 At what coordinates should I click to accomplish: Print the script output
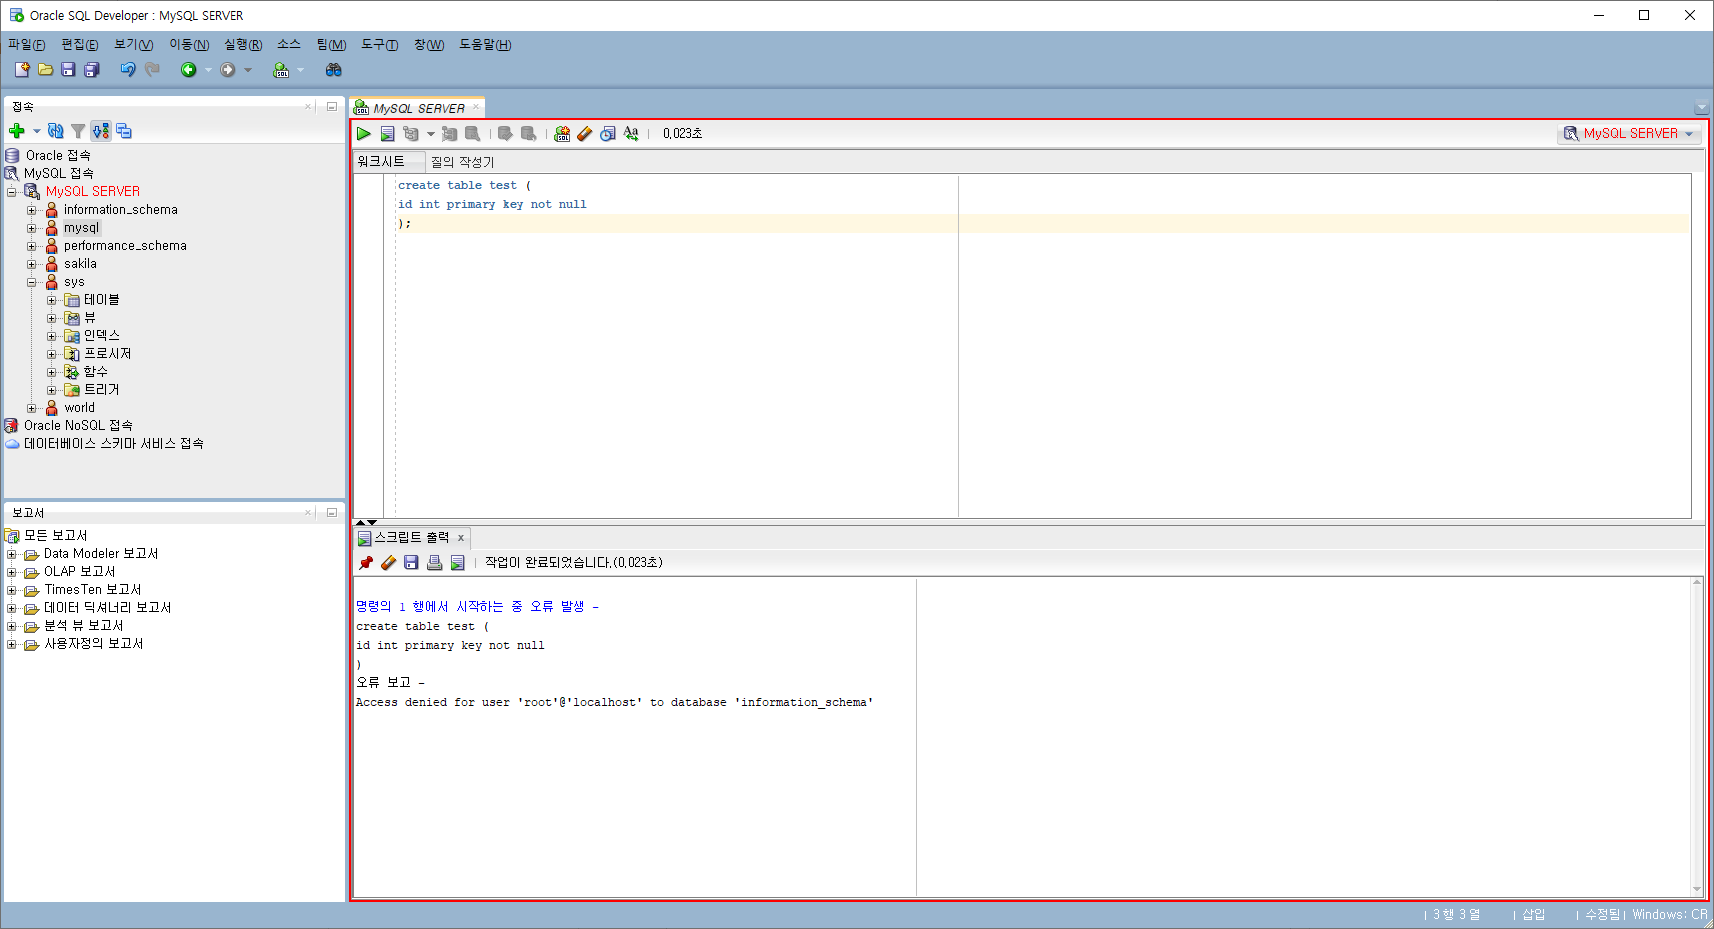[434, 563]
